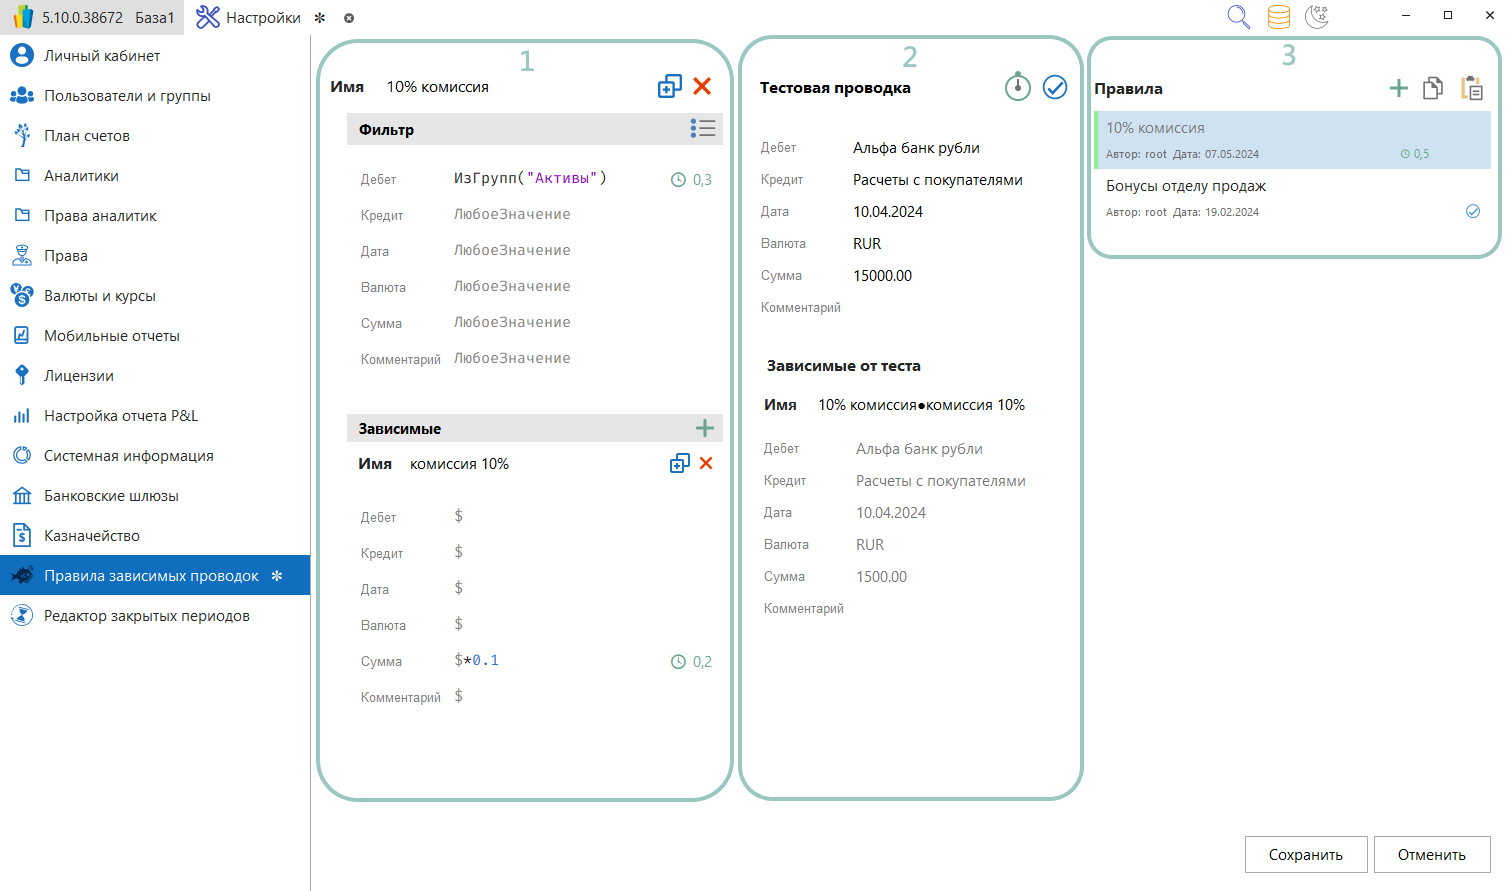1510x891 pixels.
Task: Delete the "10% комиссия" rule with red X
Action: pos(702,87)
